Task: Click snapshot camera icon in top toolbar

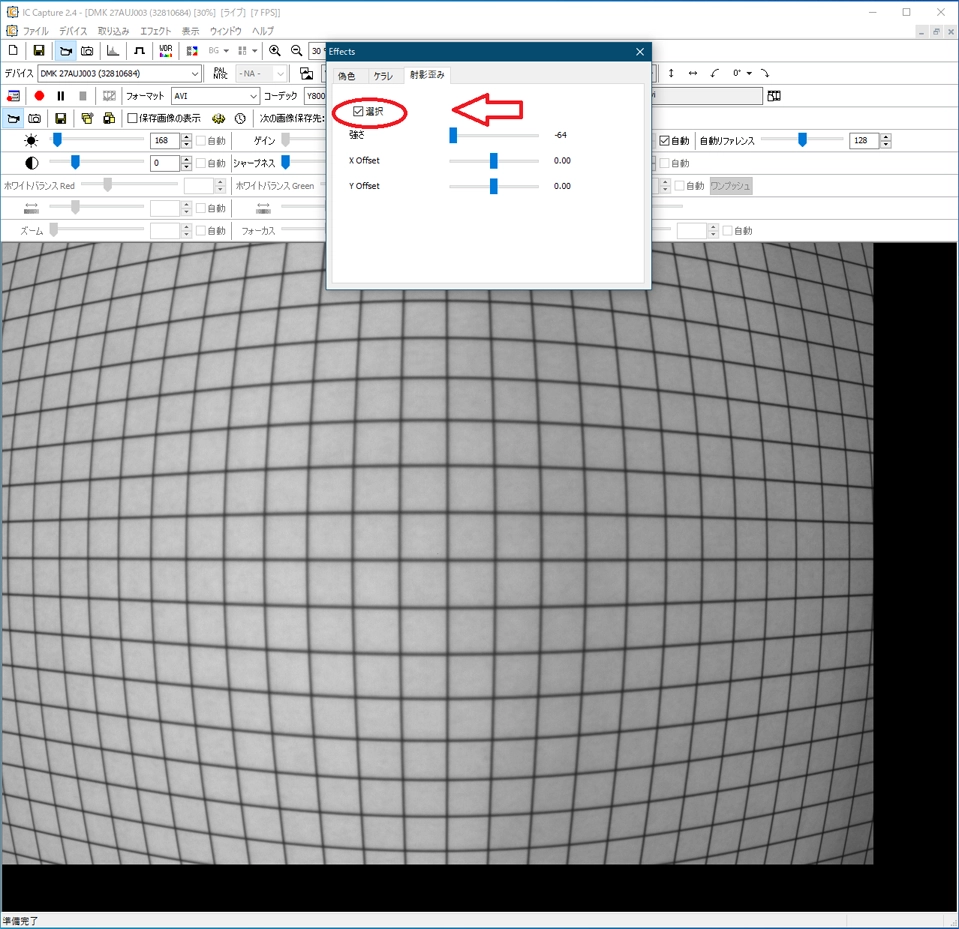Action: click(87, 51)
